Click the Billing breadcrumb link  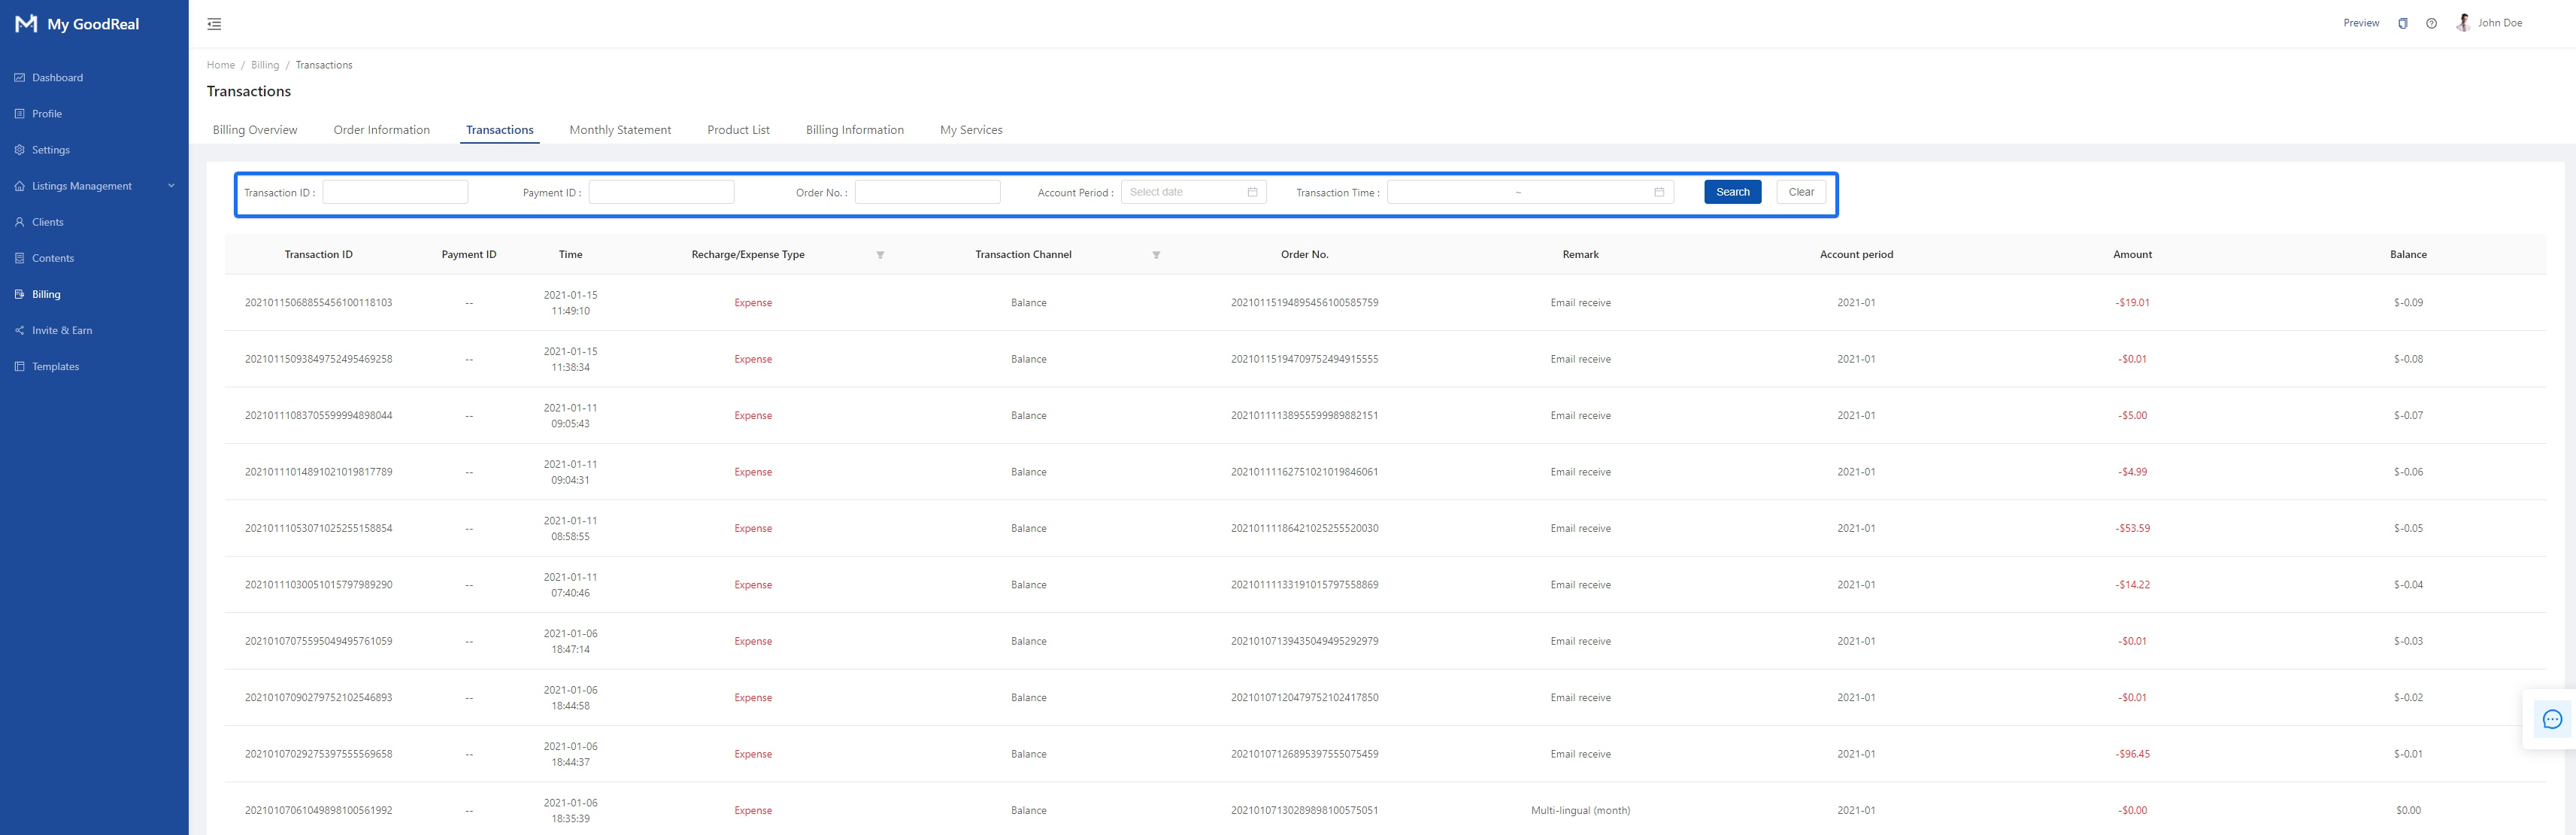point(265,64)
